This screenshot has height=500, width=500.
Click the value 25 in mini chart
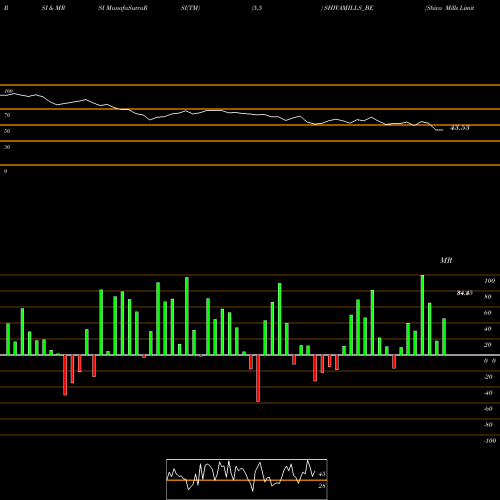coord(322,486)
